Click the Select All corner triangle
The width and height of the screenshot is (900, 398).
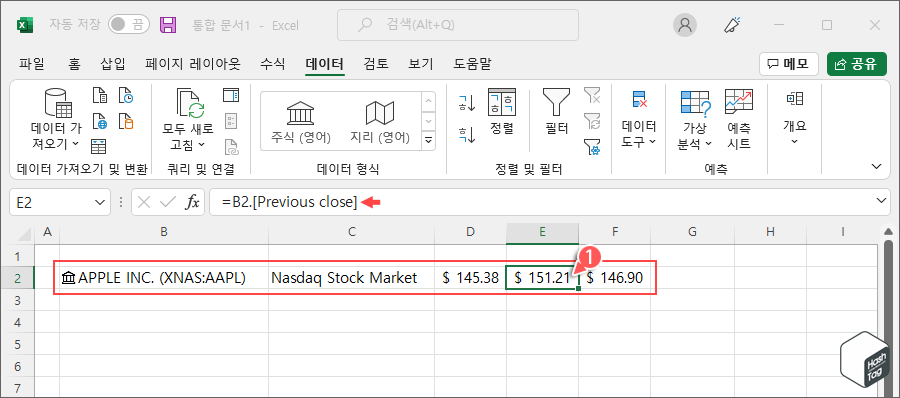(23, 233)
